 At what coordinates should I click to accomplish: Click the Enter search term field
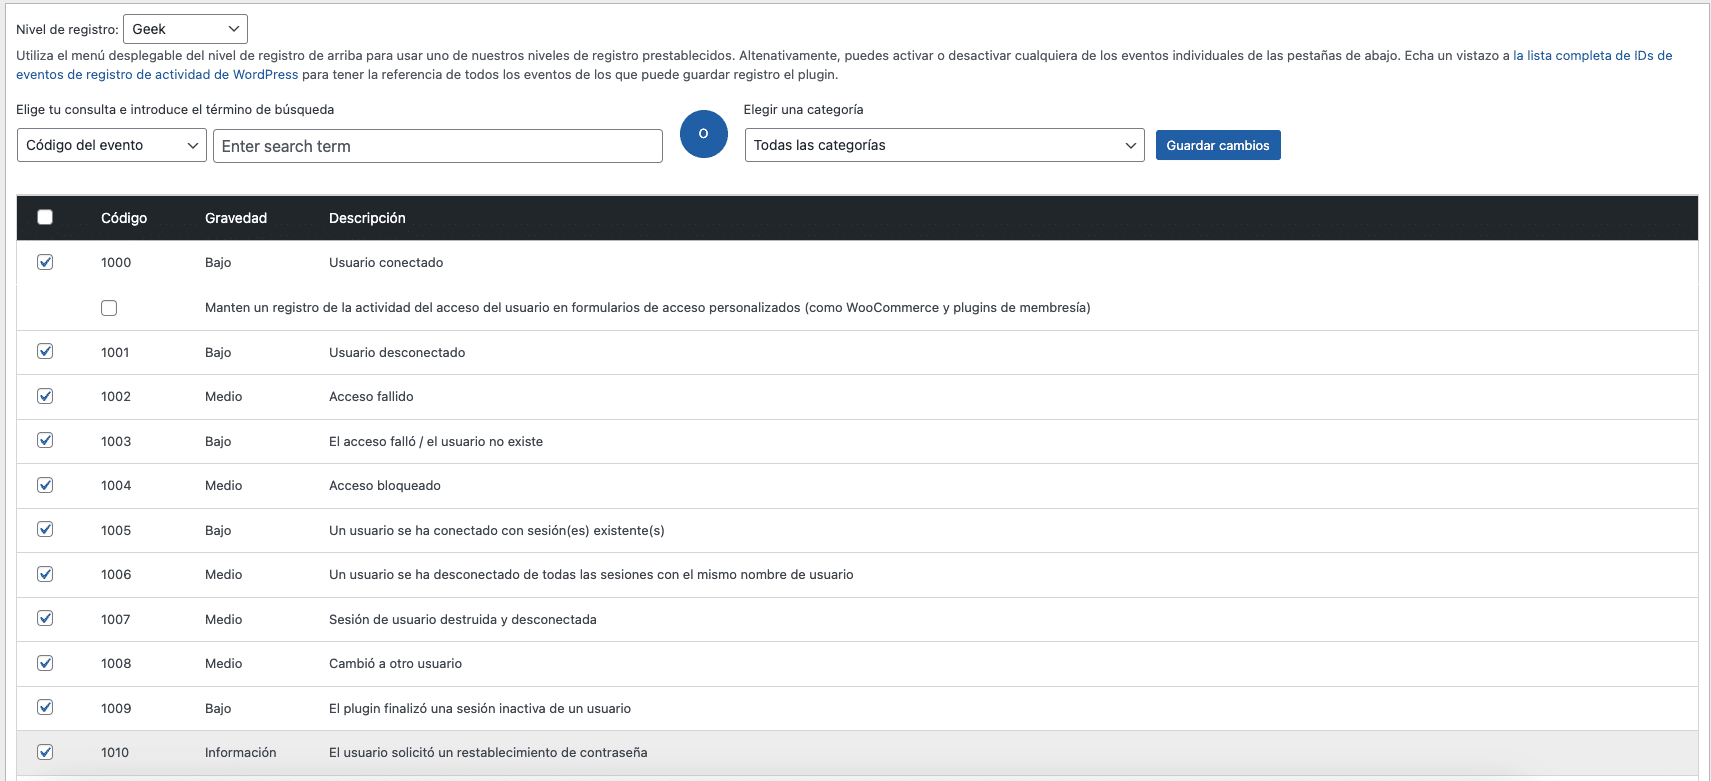[x=438, y=146]
